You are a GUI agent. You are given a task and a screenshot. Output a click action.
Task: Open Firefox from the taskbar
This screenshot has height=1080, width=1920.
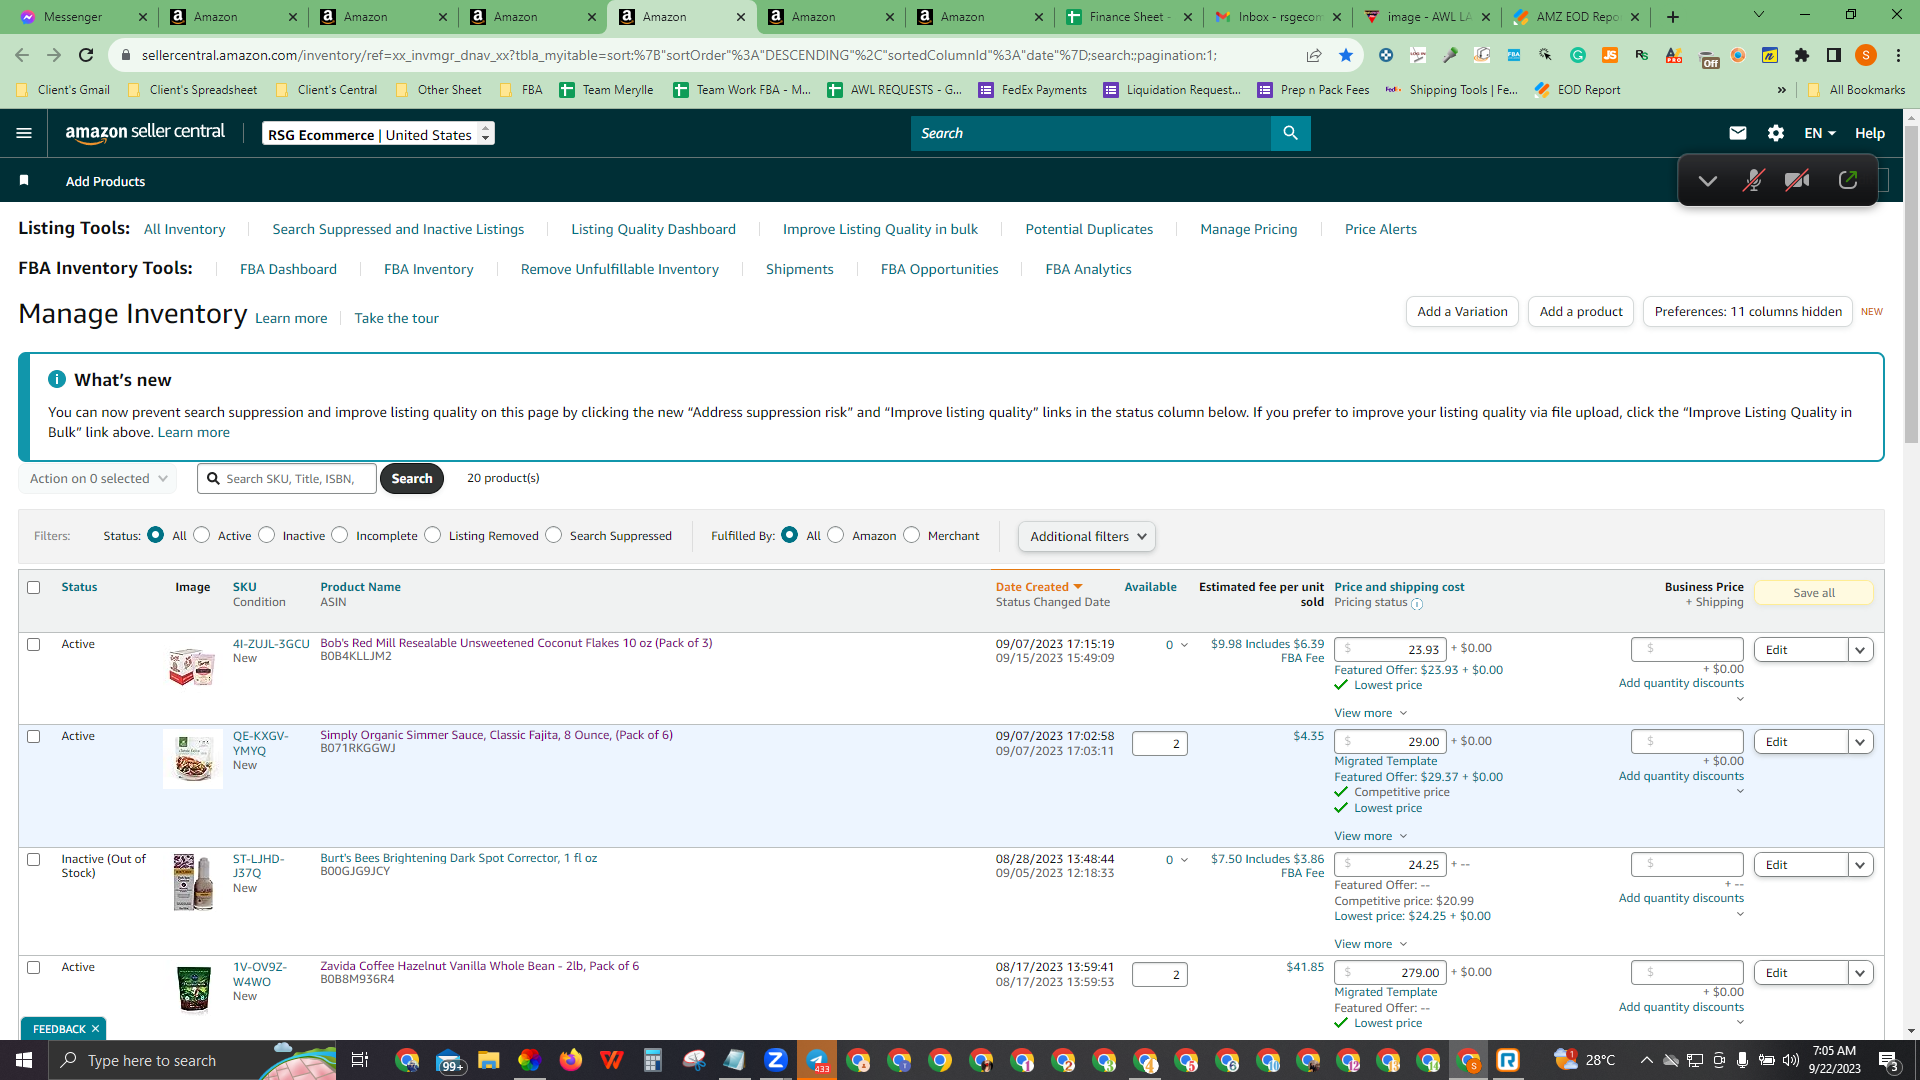570,1060
